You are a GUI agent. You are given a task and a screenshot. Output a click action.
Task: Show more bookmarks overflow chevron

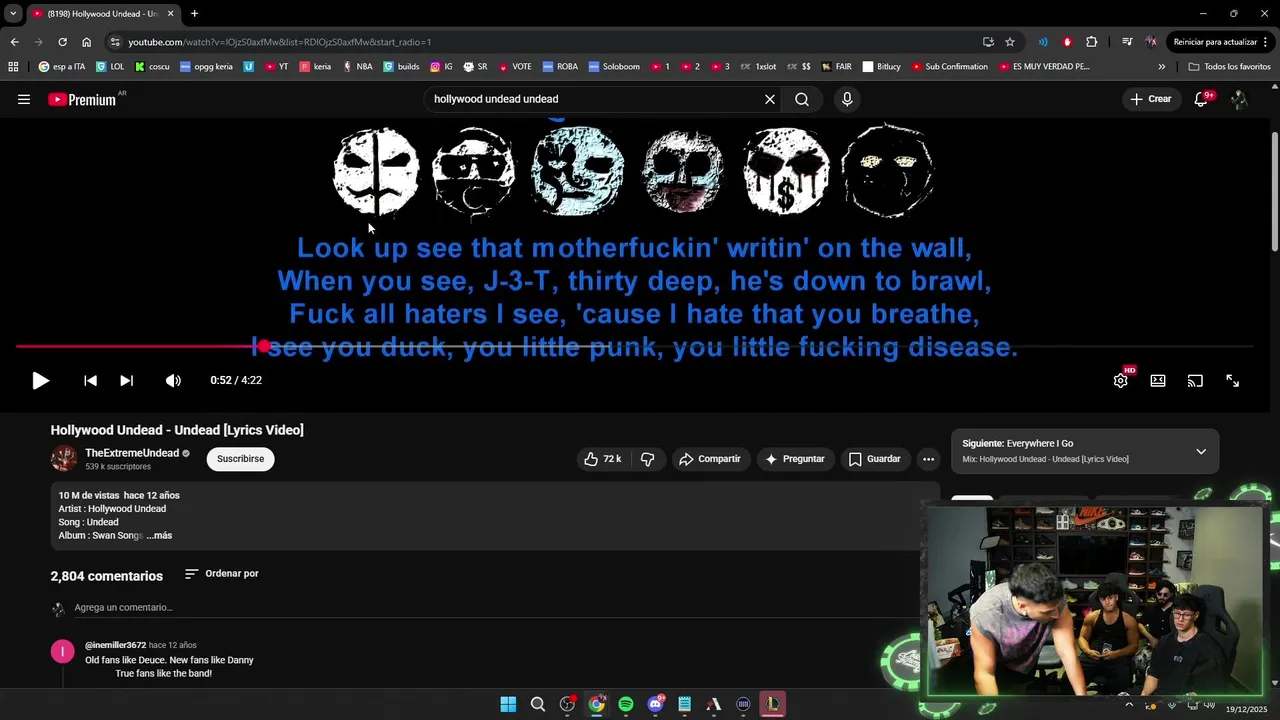point(1162,67)
